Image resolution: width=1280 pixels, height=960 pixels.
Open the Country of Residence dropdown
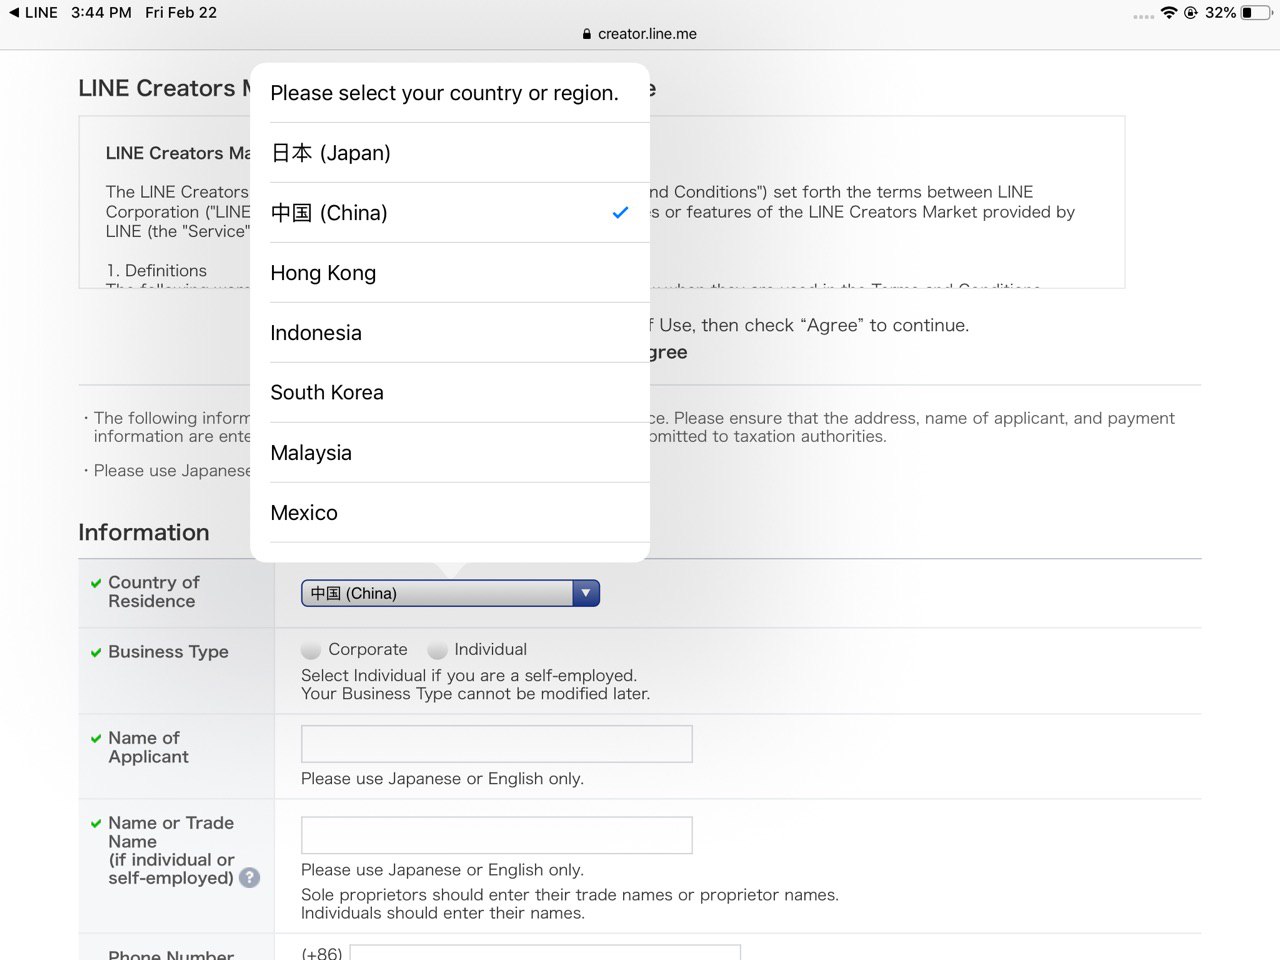450,593
